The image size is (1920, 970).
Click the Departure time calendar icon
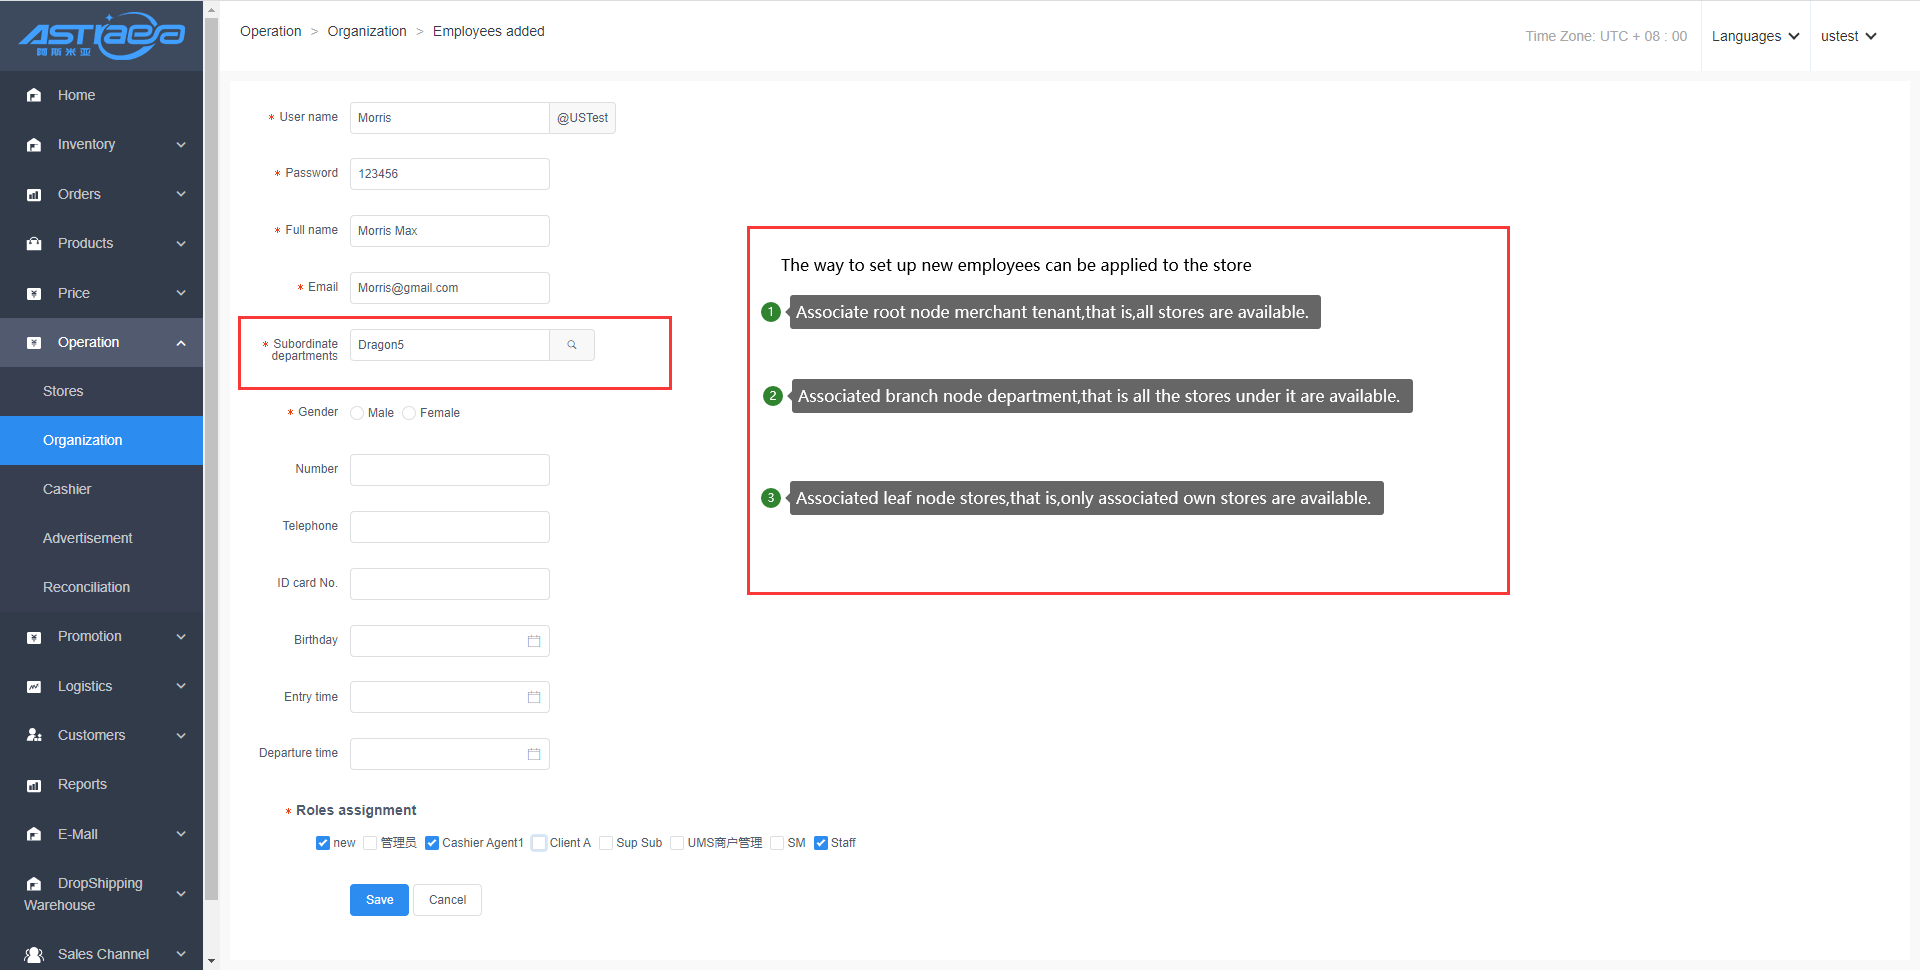tap(534, 754)
